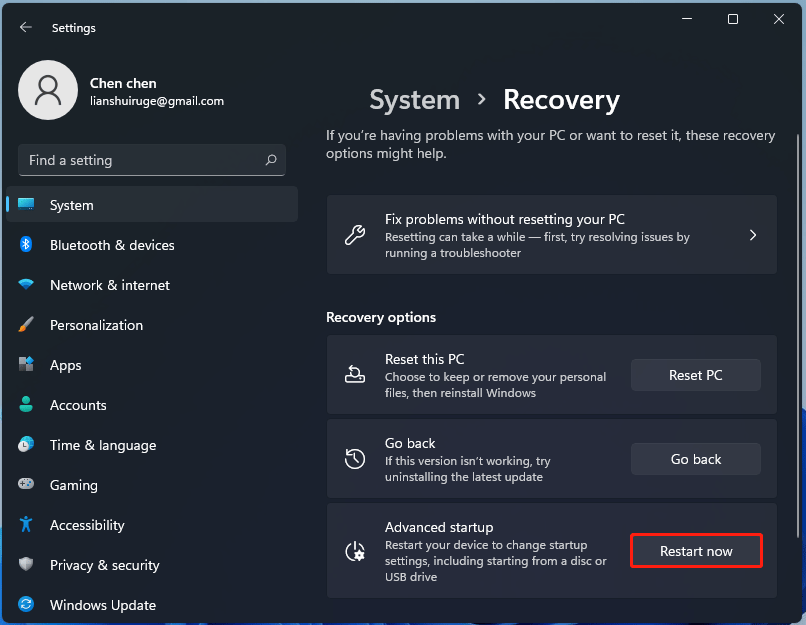The height and width of the screenshot is (625, 806).
Task: Open Accessibility settings
Action: click(x=152, y=525)
